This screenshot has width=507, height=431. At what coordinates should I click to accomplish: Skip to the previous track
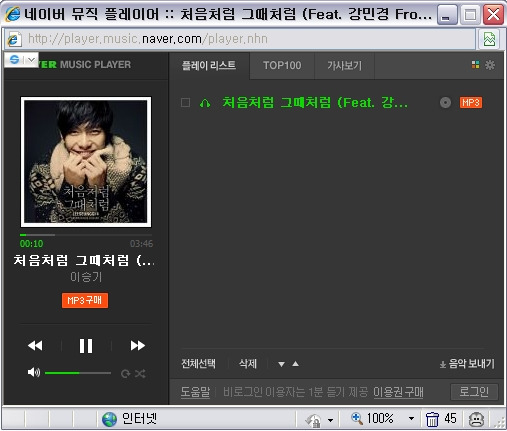tap(35, 346)
